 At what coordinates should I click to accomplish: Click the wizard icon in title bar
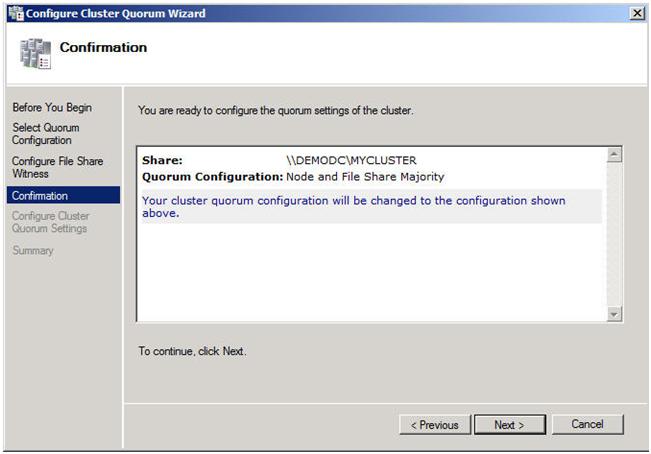(x=13, y=13)
